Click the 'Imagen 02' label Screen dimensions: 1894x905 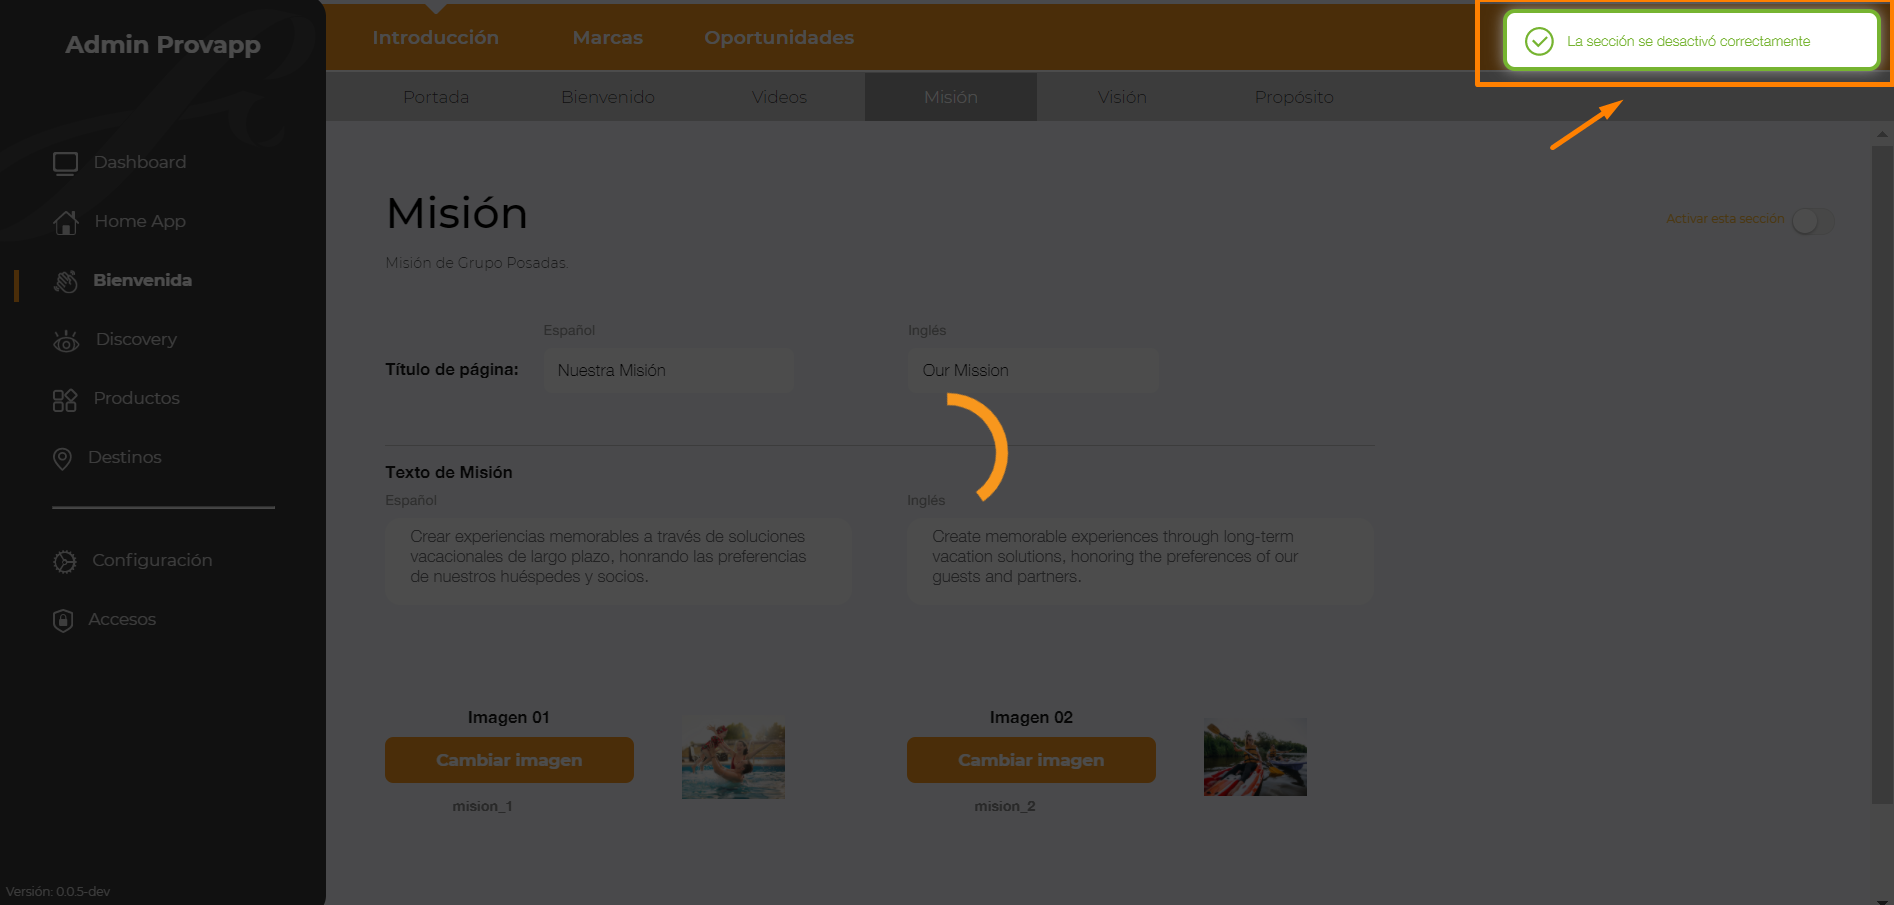coord(1031,717)
